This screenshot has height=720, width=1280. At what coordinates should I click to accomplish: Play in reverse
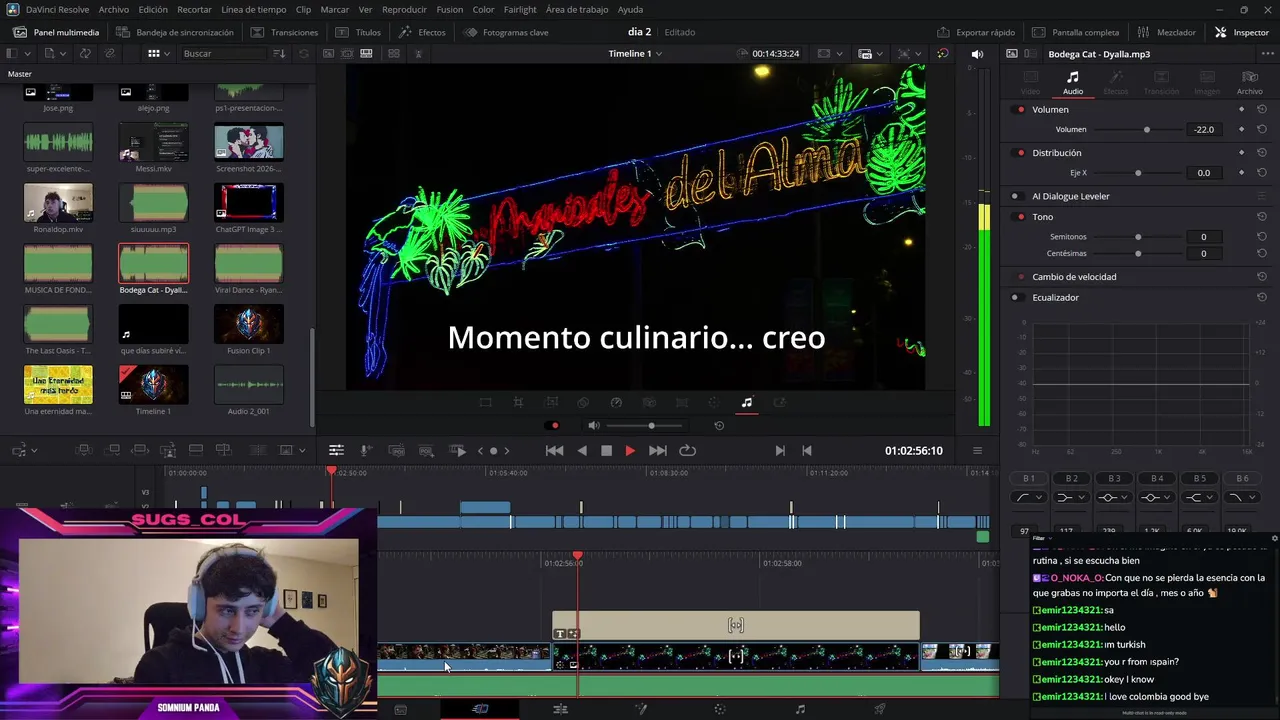coord(582,451)
